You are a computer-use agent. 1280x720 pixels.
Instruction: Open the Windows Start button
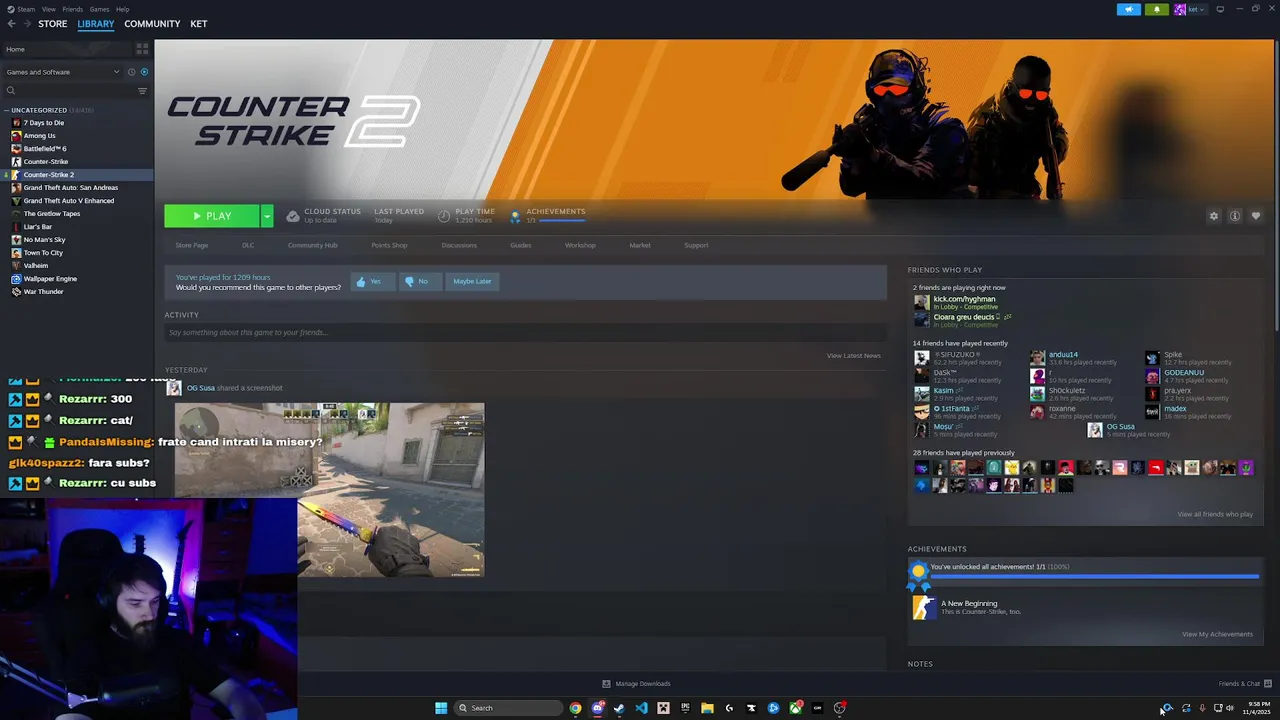(x=441, y=708)
